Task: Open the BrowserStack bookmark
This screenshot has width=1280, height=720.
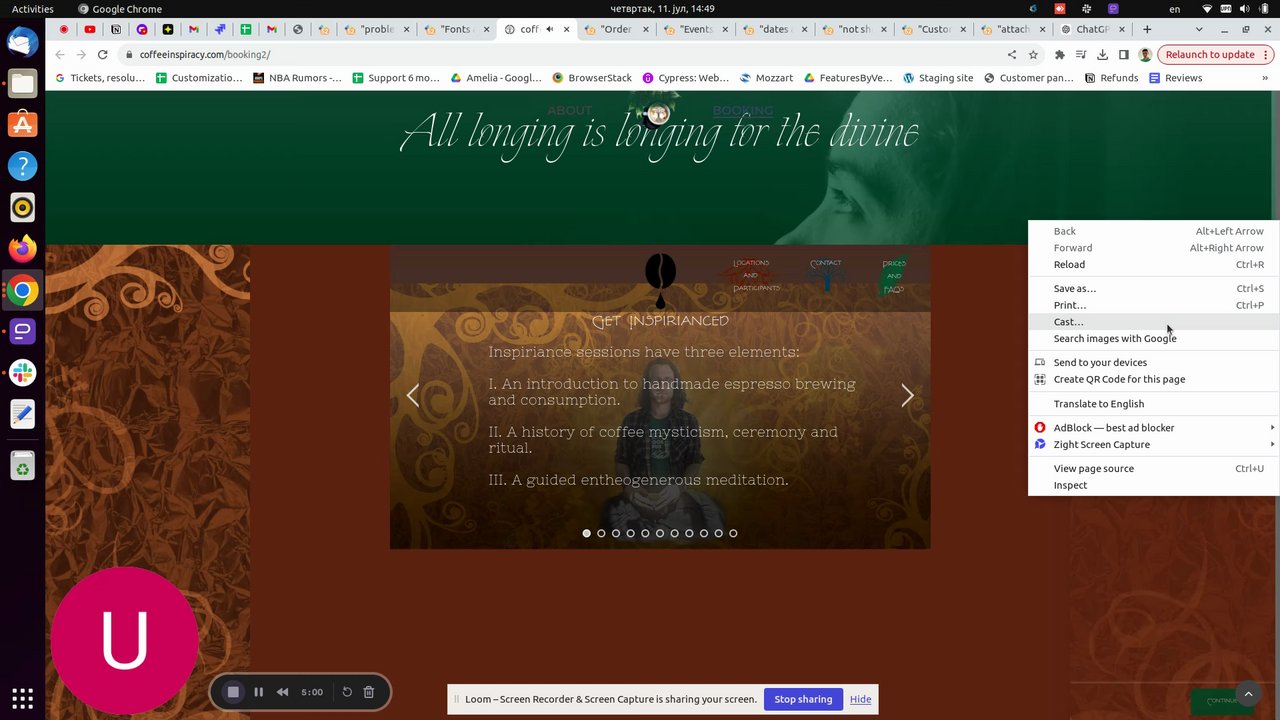Action: tap(592, 78)
